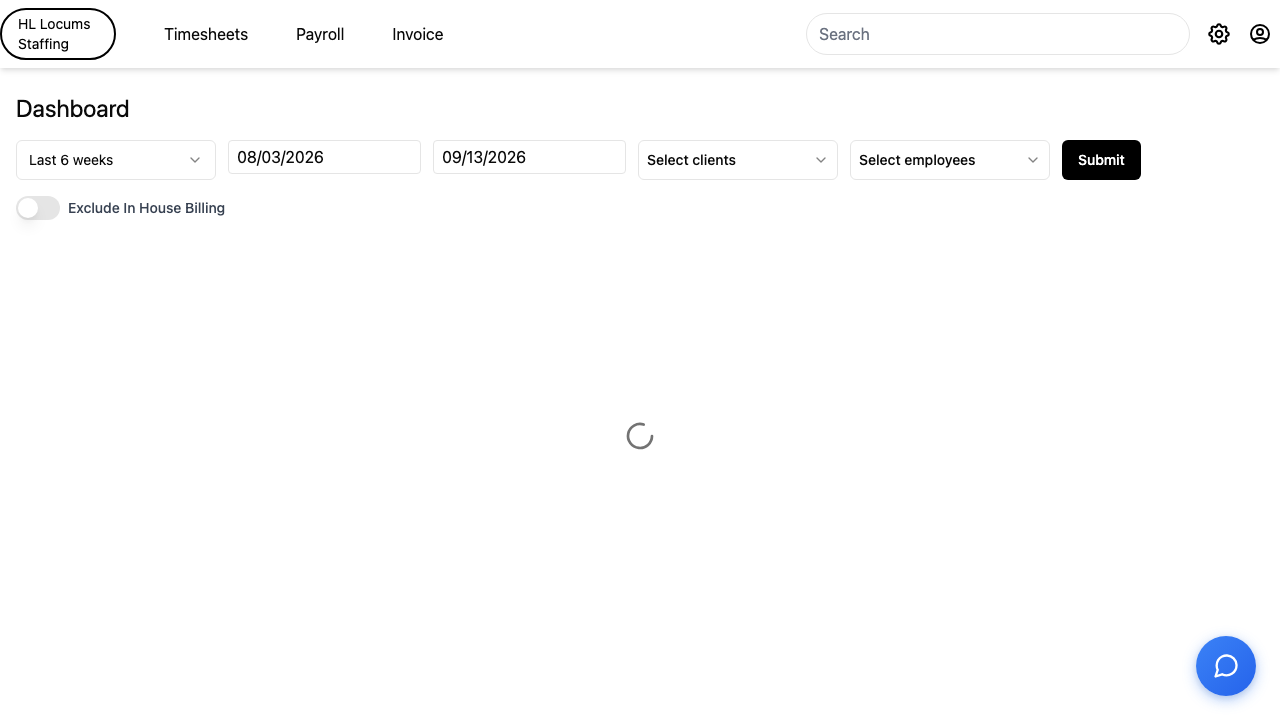Image resolution: width=1280 pixels, height=720 pixels.
Task: Go to the Timesheets menu
Action: [x=206, y=34]
